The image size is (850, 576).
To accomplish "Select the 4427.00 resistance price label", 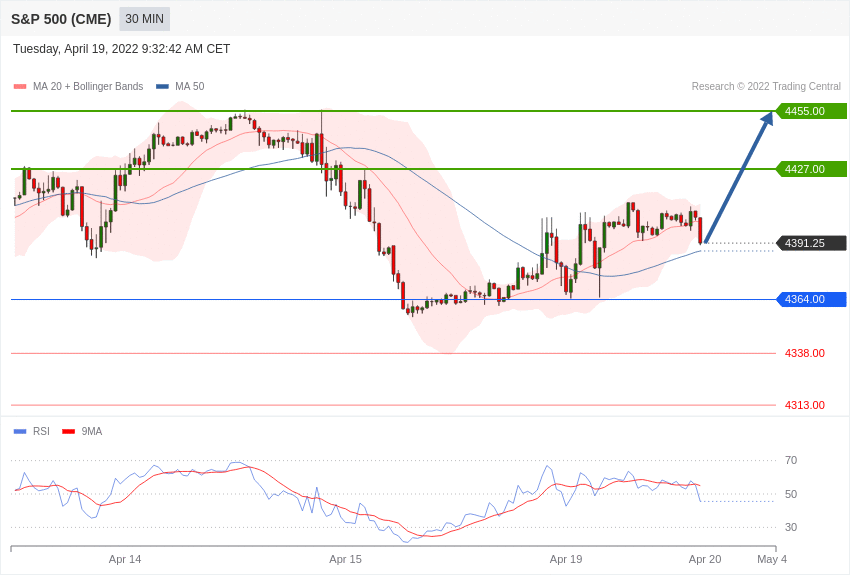I will coord(811,169).
